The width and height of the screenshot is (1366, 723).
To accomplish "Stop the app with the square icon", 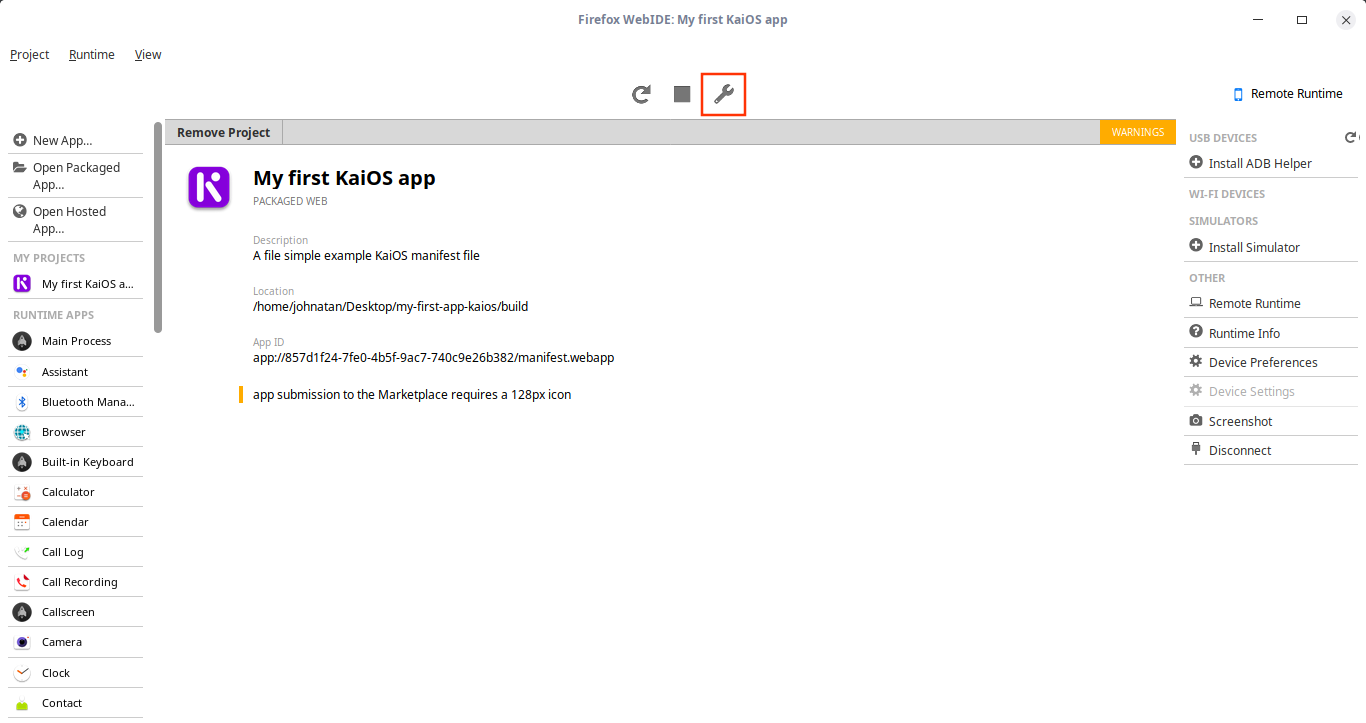I will click(682, 94).
